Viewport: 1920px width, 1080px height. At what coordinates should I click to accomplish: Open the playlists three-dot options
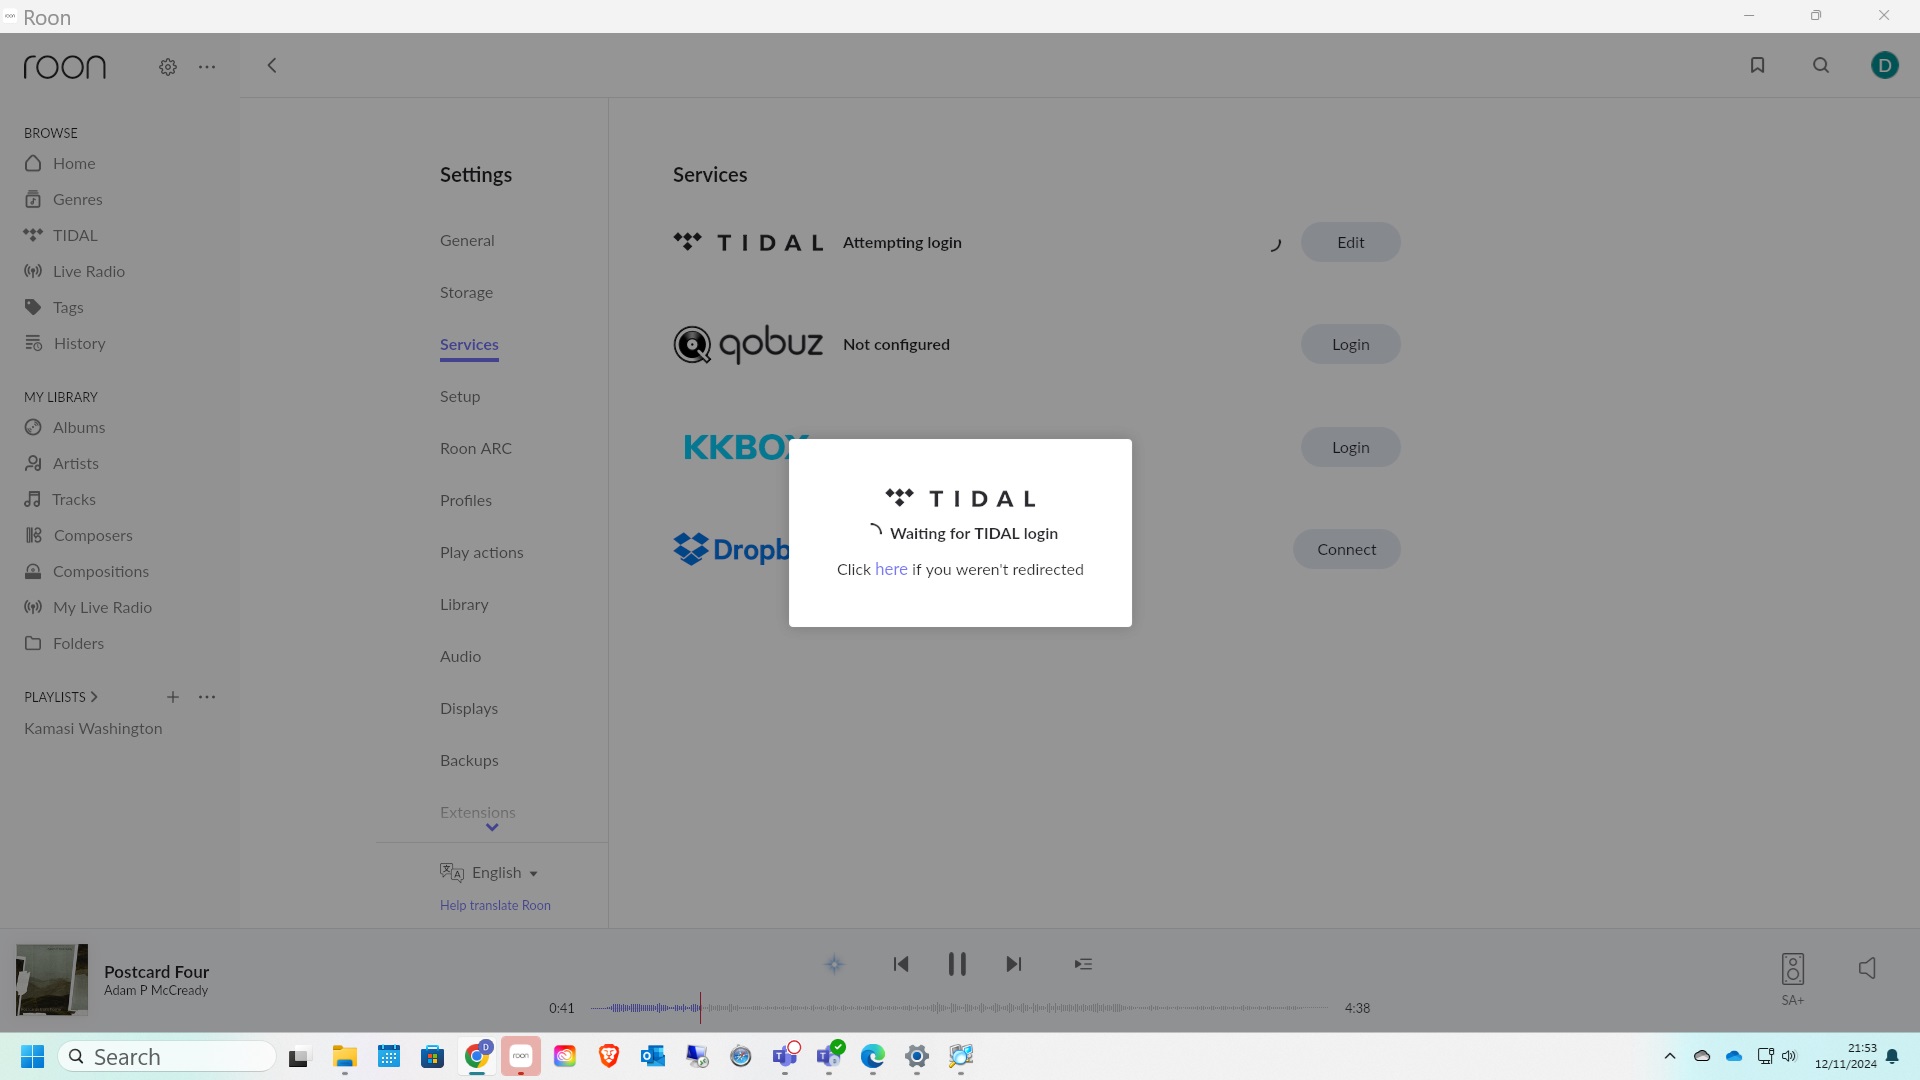pyautogui.click(x=207, y=697)
